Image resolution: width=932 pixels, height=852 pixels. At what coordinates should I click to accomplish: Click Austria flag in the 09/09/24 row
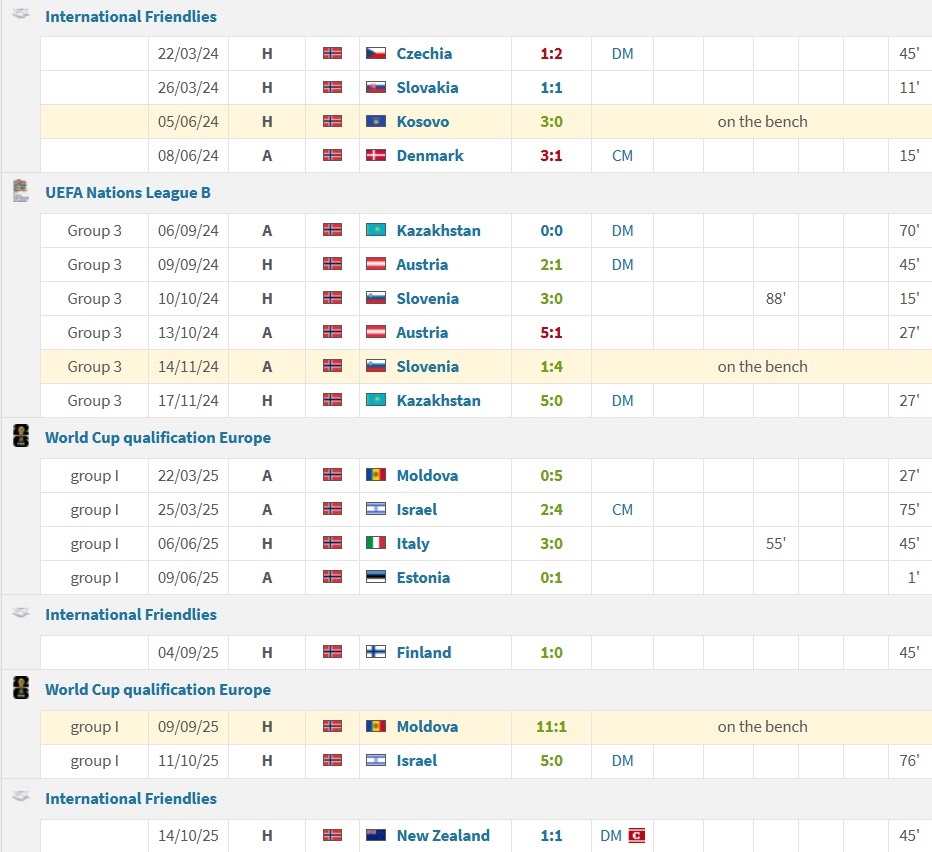point(376,263)
